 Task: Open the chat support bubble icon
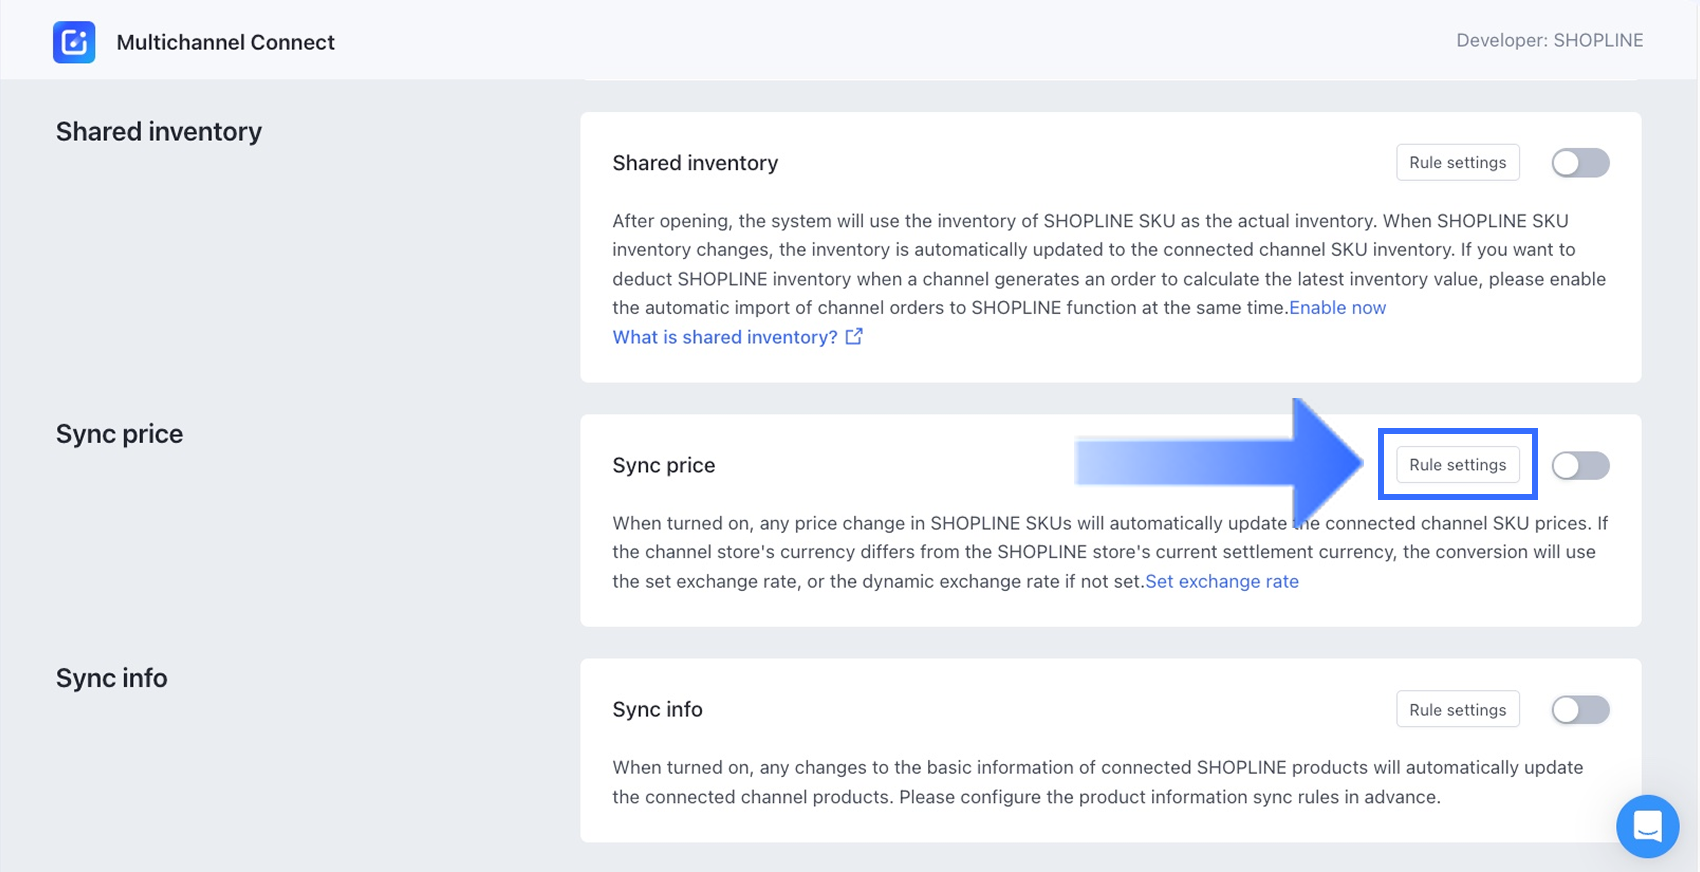(x=1647, y=826)
